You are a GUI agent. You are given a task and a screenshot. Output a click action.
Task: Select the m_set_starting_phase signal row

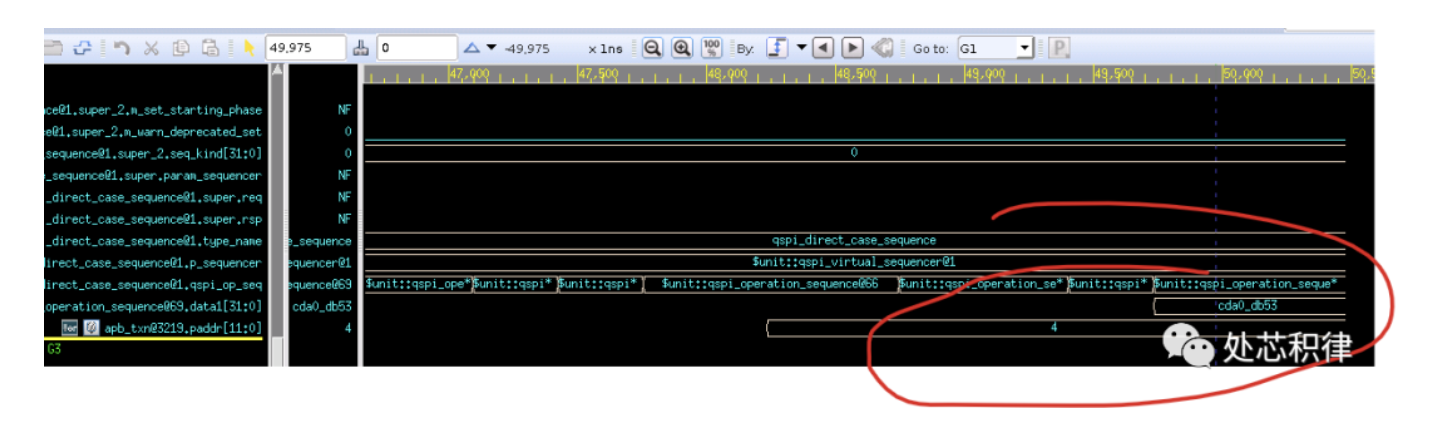(154, 110)
